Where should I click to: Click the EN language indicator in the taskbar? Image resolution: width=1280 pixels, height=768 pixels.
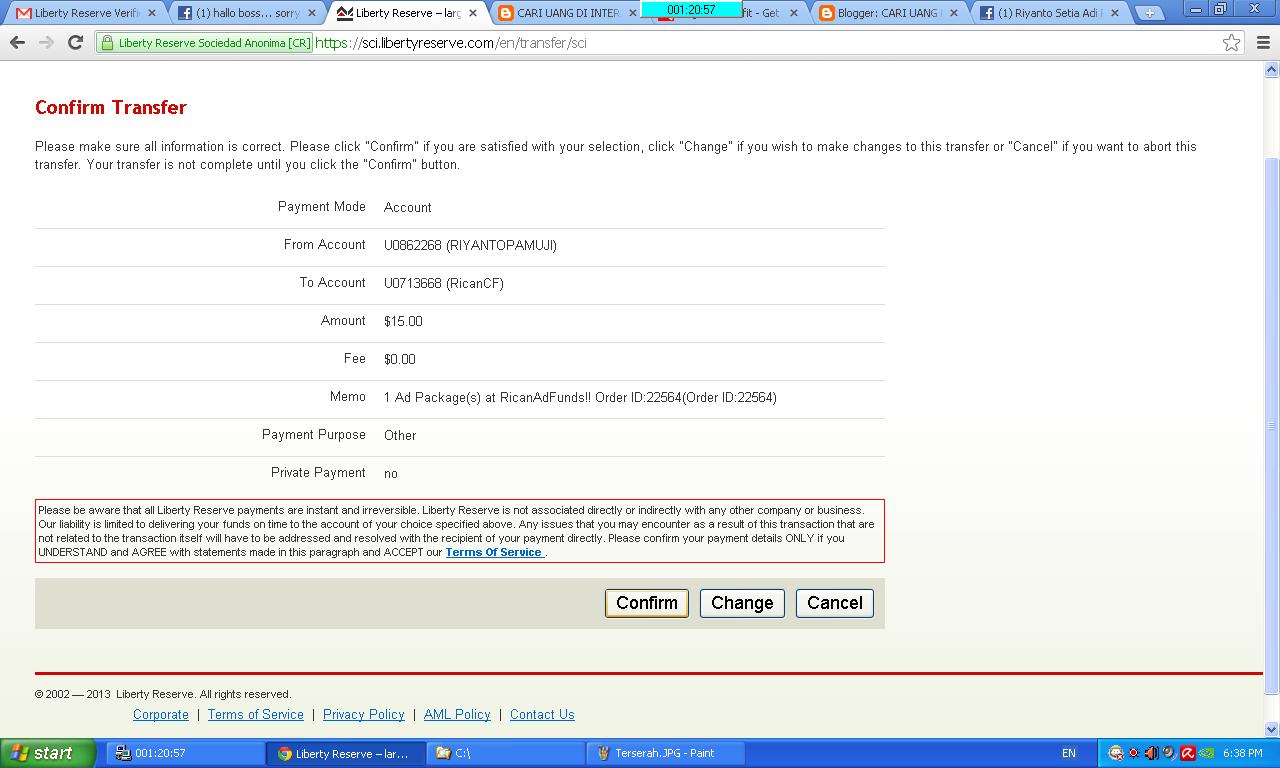(x=1069, y=753)
